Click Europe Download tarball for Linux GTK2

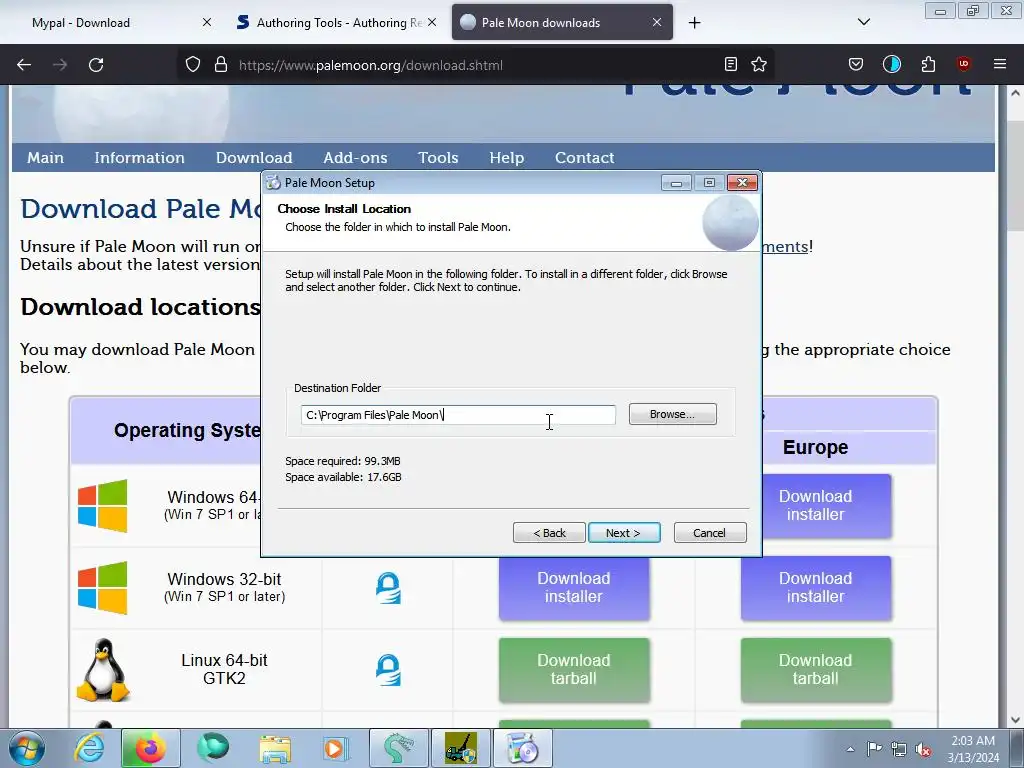(x=816, y=669)
